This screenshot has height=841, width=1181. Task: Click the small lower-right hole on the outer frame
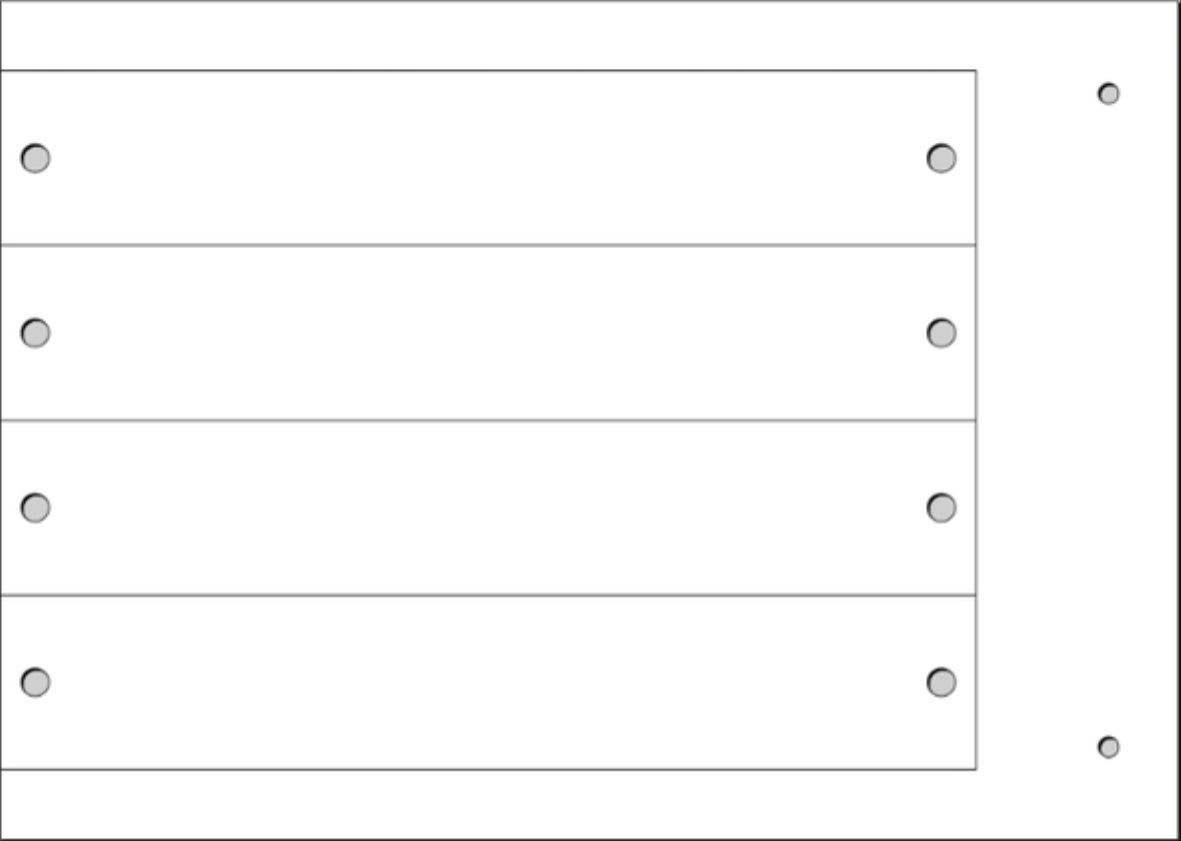[1108, 747]
